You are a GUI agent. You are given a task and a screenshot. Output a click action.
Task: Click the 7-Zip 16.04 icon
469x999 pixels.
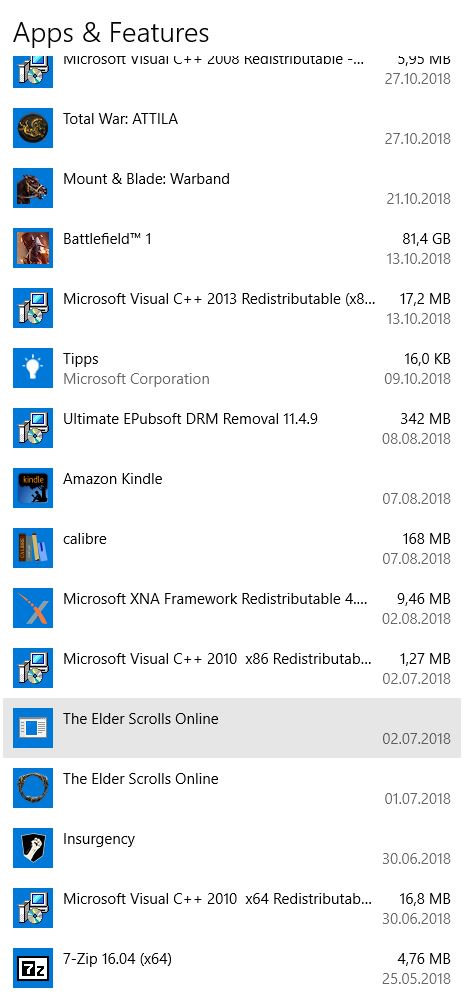[x=32, y=968]
